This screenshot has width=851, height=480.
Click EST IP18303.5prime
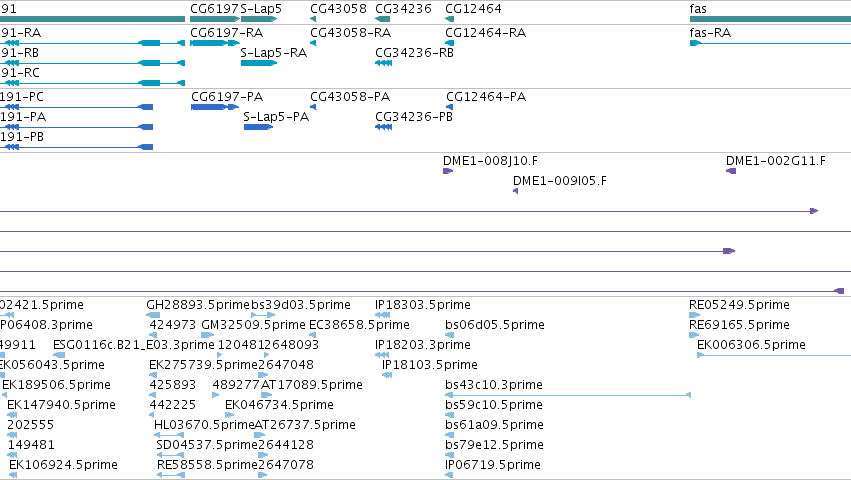[x=423, y=305]
